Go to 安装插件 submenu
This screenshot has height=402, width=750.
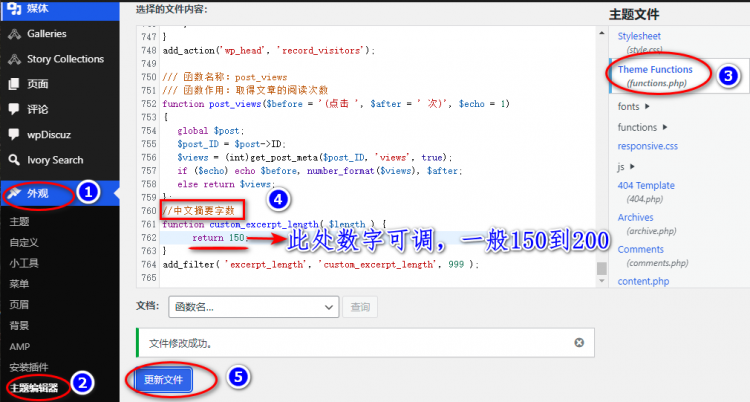29,367
